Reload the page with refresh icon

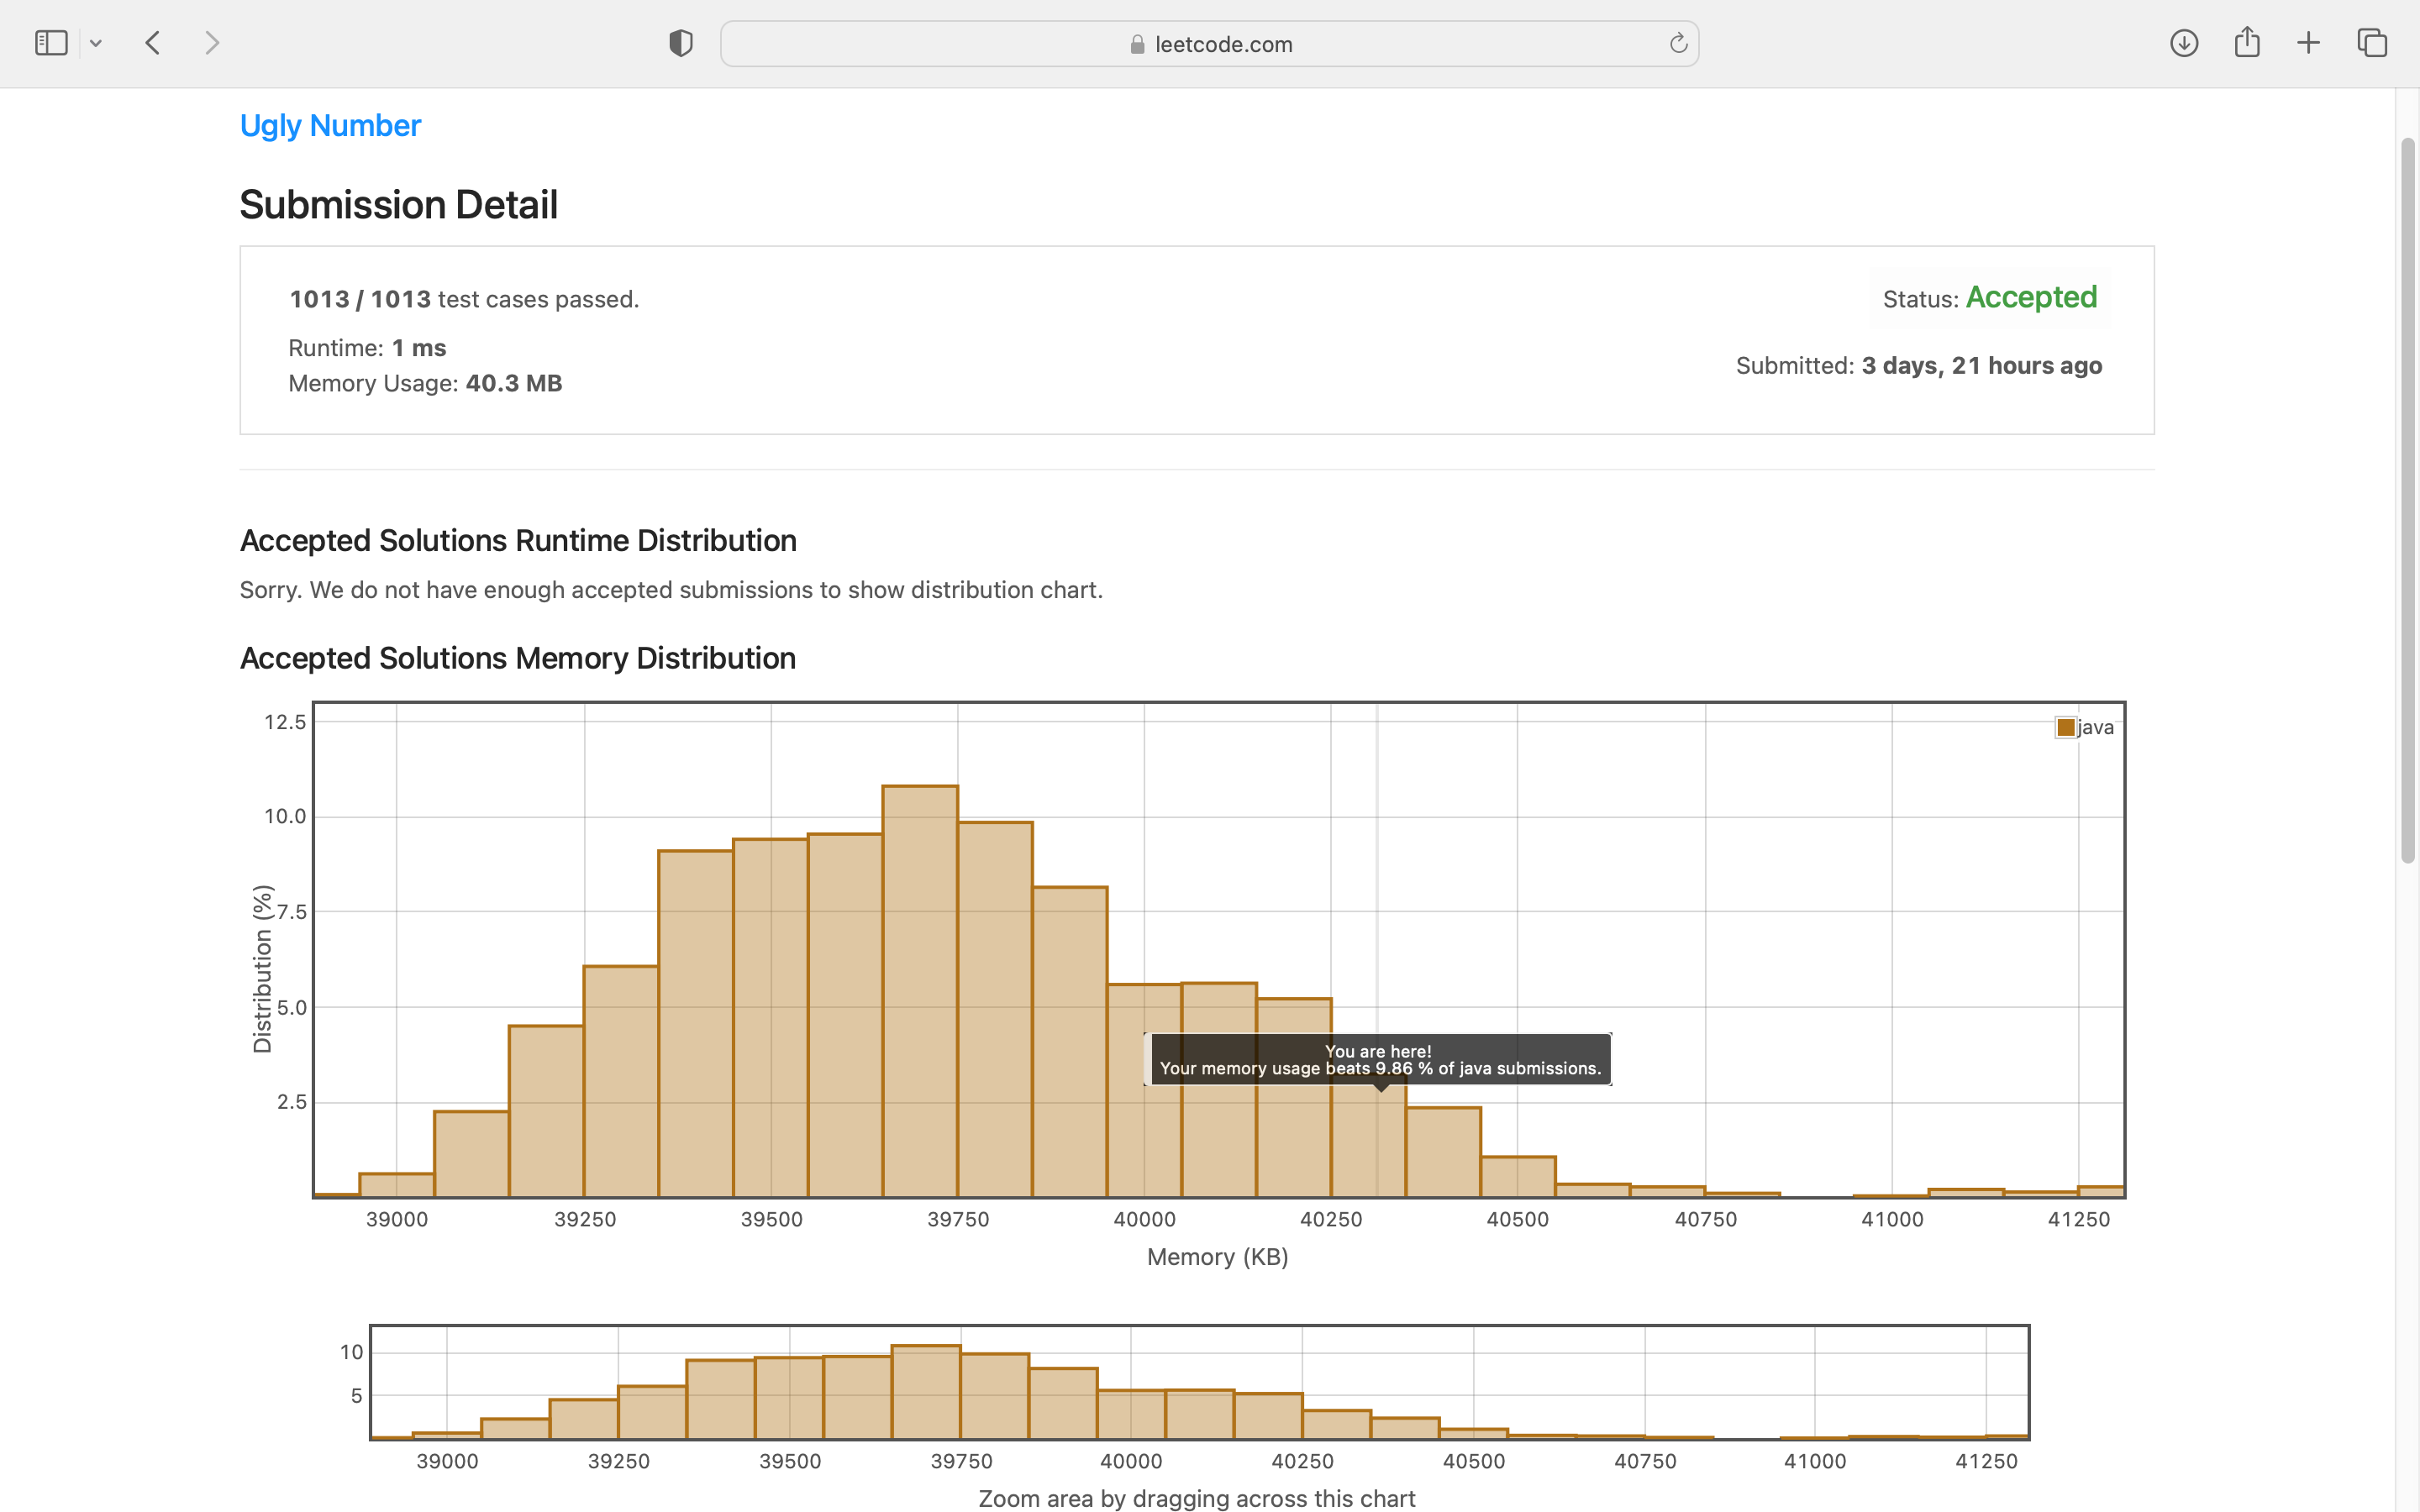[1678, 43]
